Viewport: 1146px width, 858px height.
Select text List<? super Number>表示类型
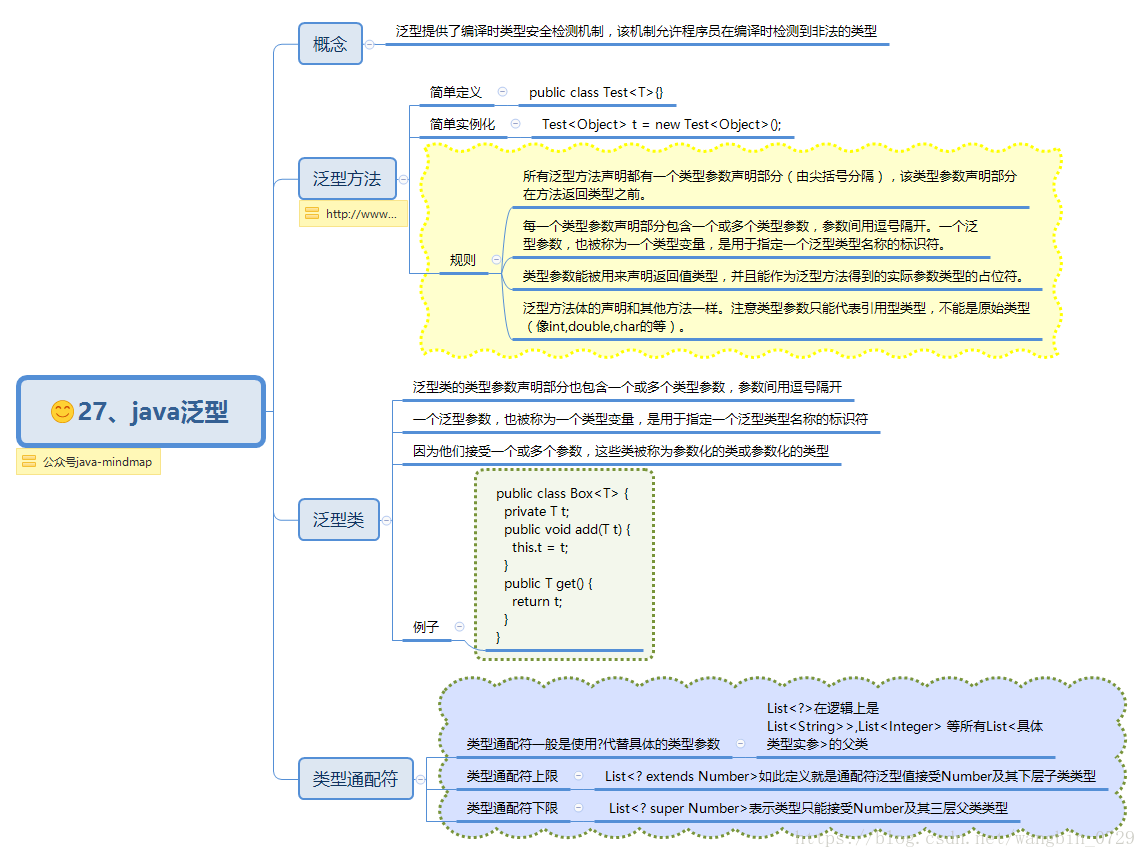808,808
